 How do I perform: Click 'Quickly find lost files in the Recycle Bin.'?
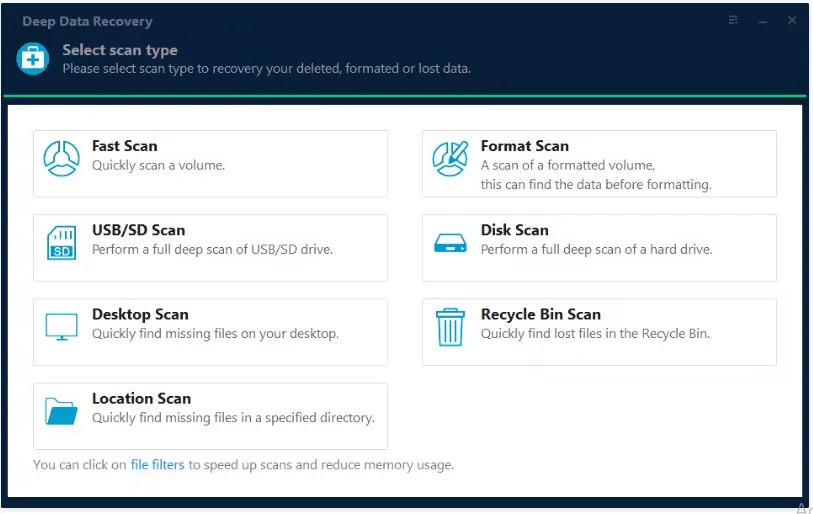tap(595, 334)
